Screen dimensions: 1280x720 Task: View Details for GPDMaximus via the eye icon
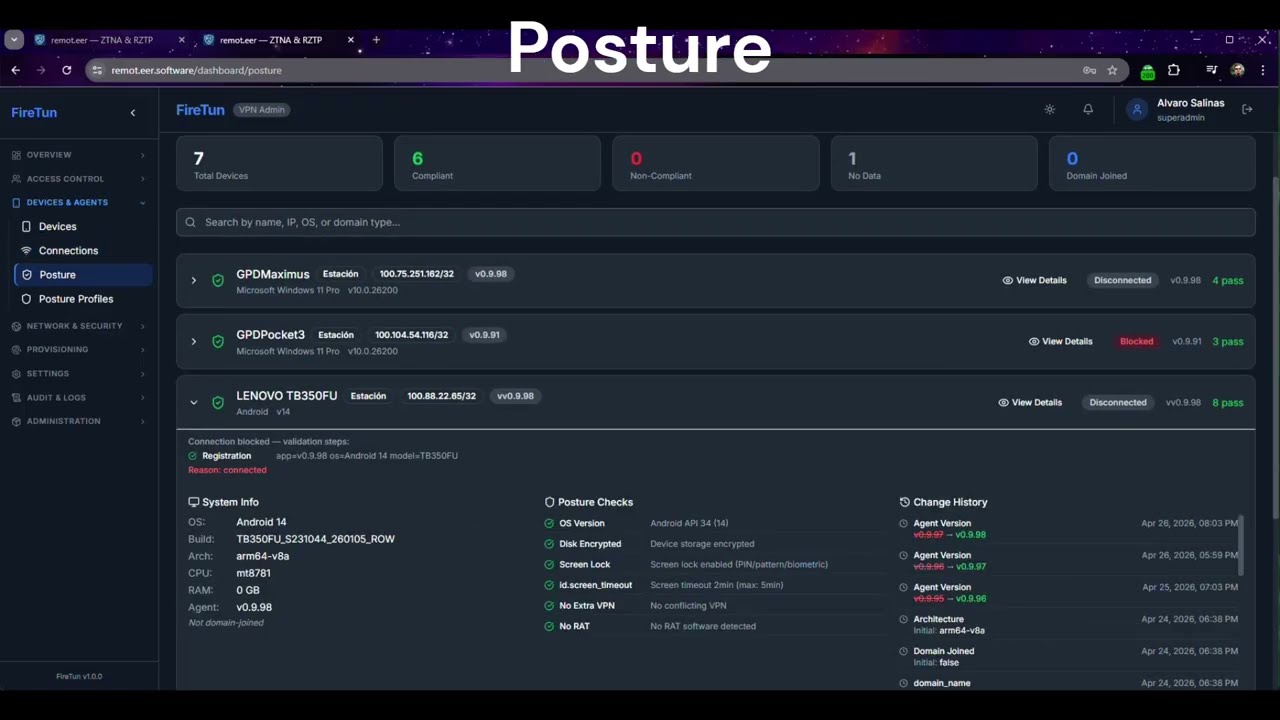coord(1008,281)
